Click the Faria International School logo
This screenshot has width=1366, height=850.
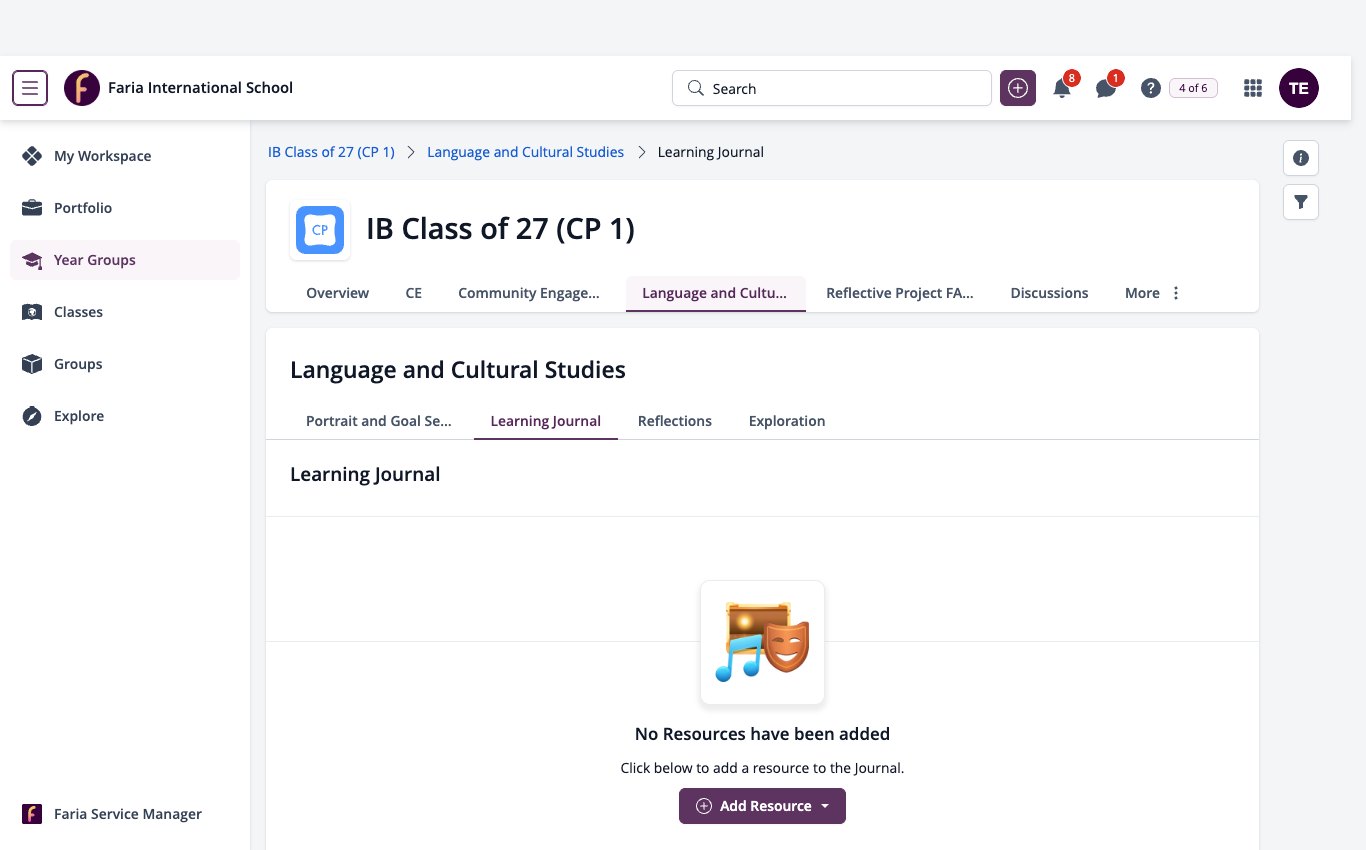pos(82,88)
